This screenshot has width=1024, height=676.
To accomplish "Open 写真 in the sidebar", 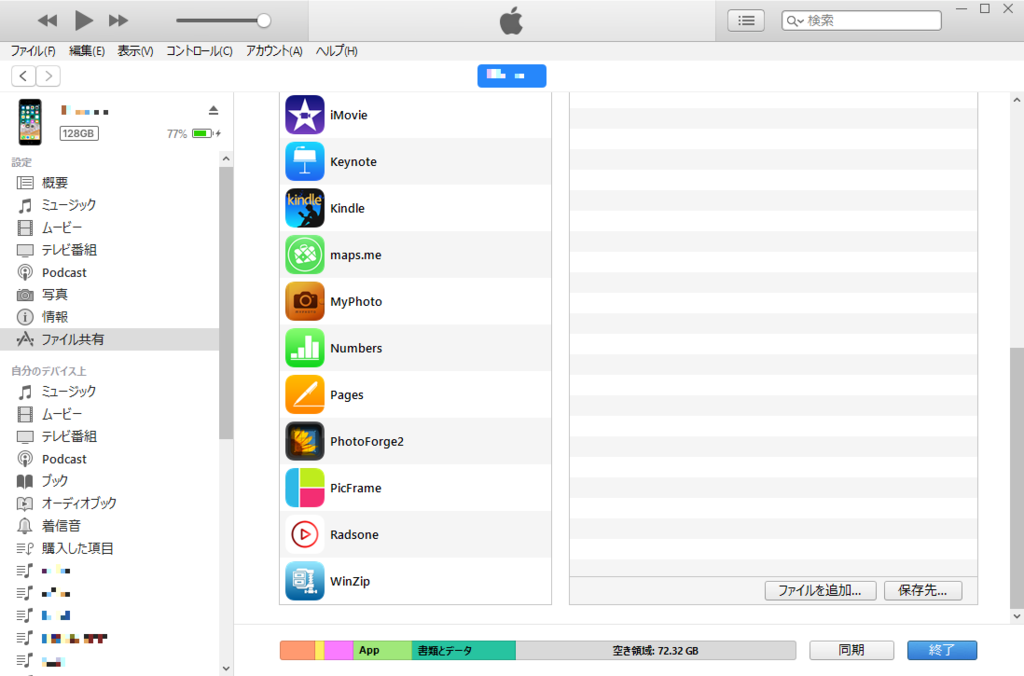I will [110, 295].
